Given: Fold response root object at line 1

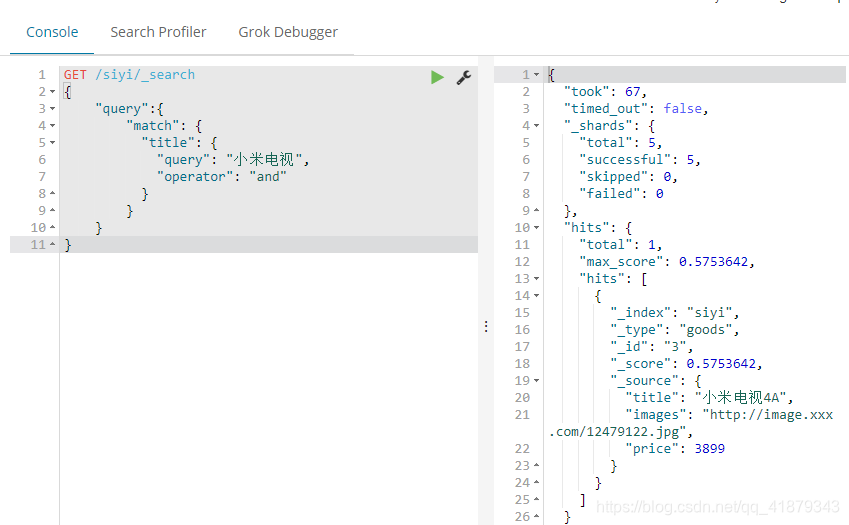Looking at the screenshot, I should pos(537,75).
